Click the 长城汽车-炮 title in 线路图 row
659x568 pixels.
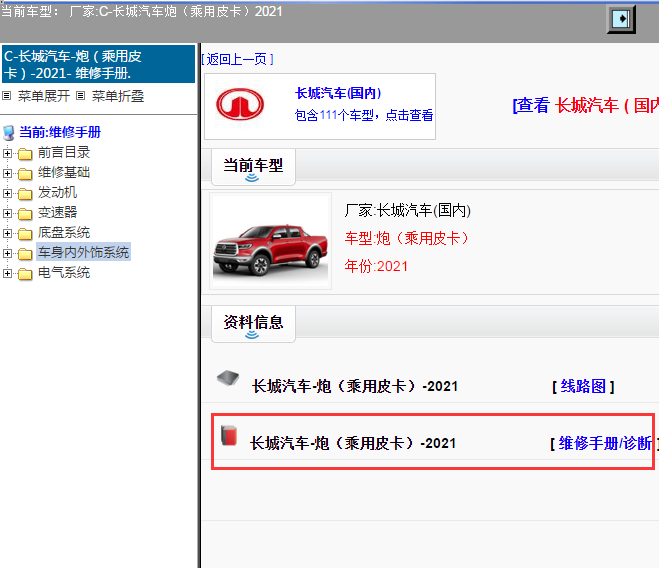[355, 386]
